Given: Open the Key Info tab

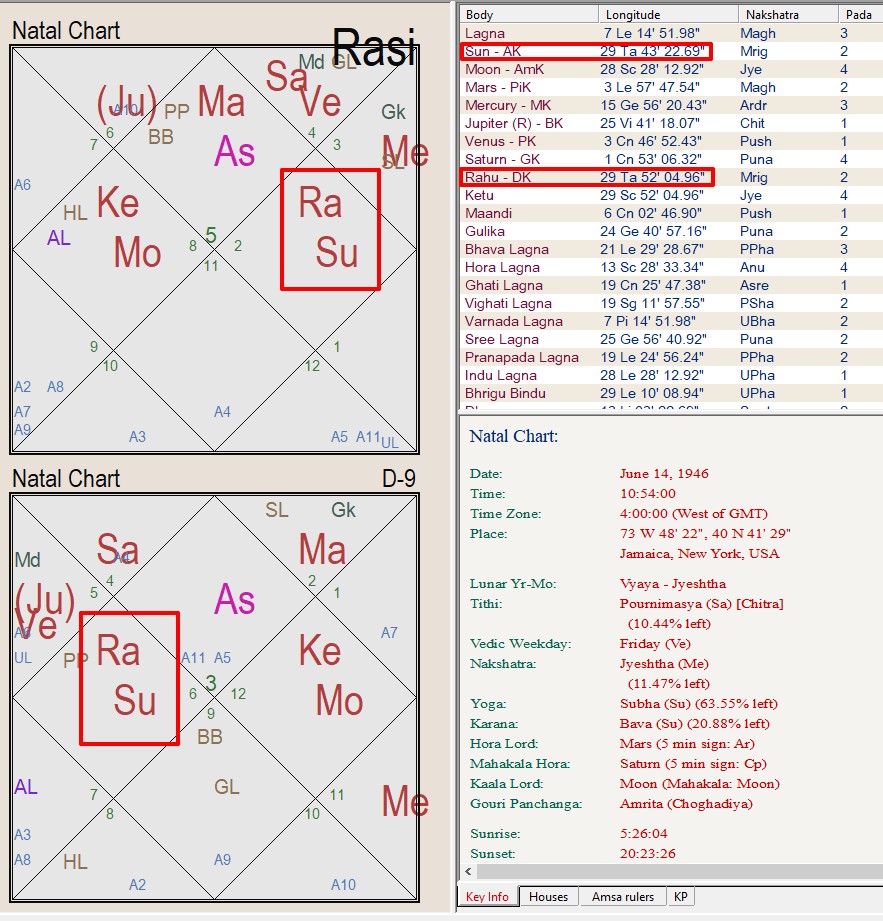Looking at the screenshot, I should 487,897.
